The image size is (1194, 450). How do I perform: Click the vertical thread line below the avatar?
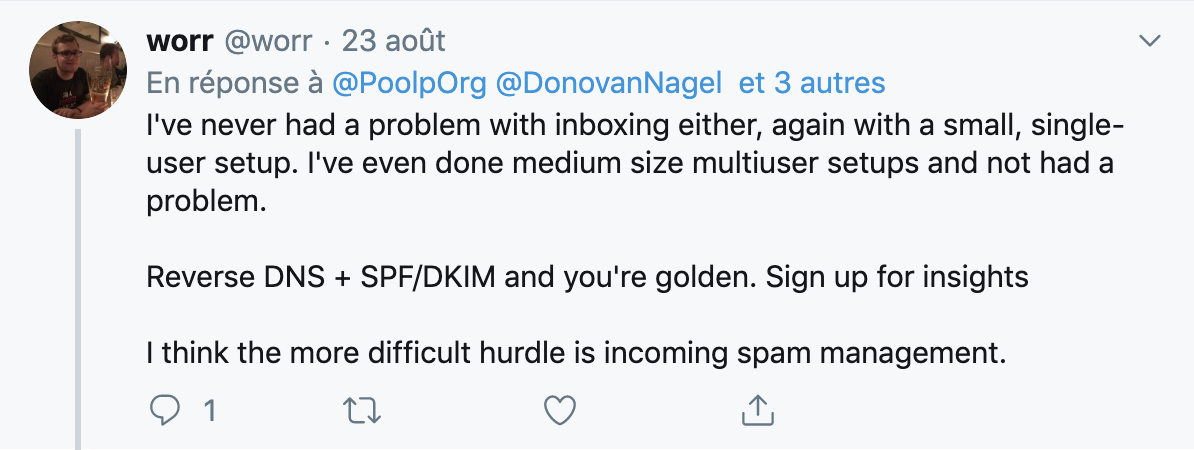(78, 289)
